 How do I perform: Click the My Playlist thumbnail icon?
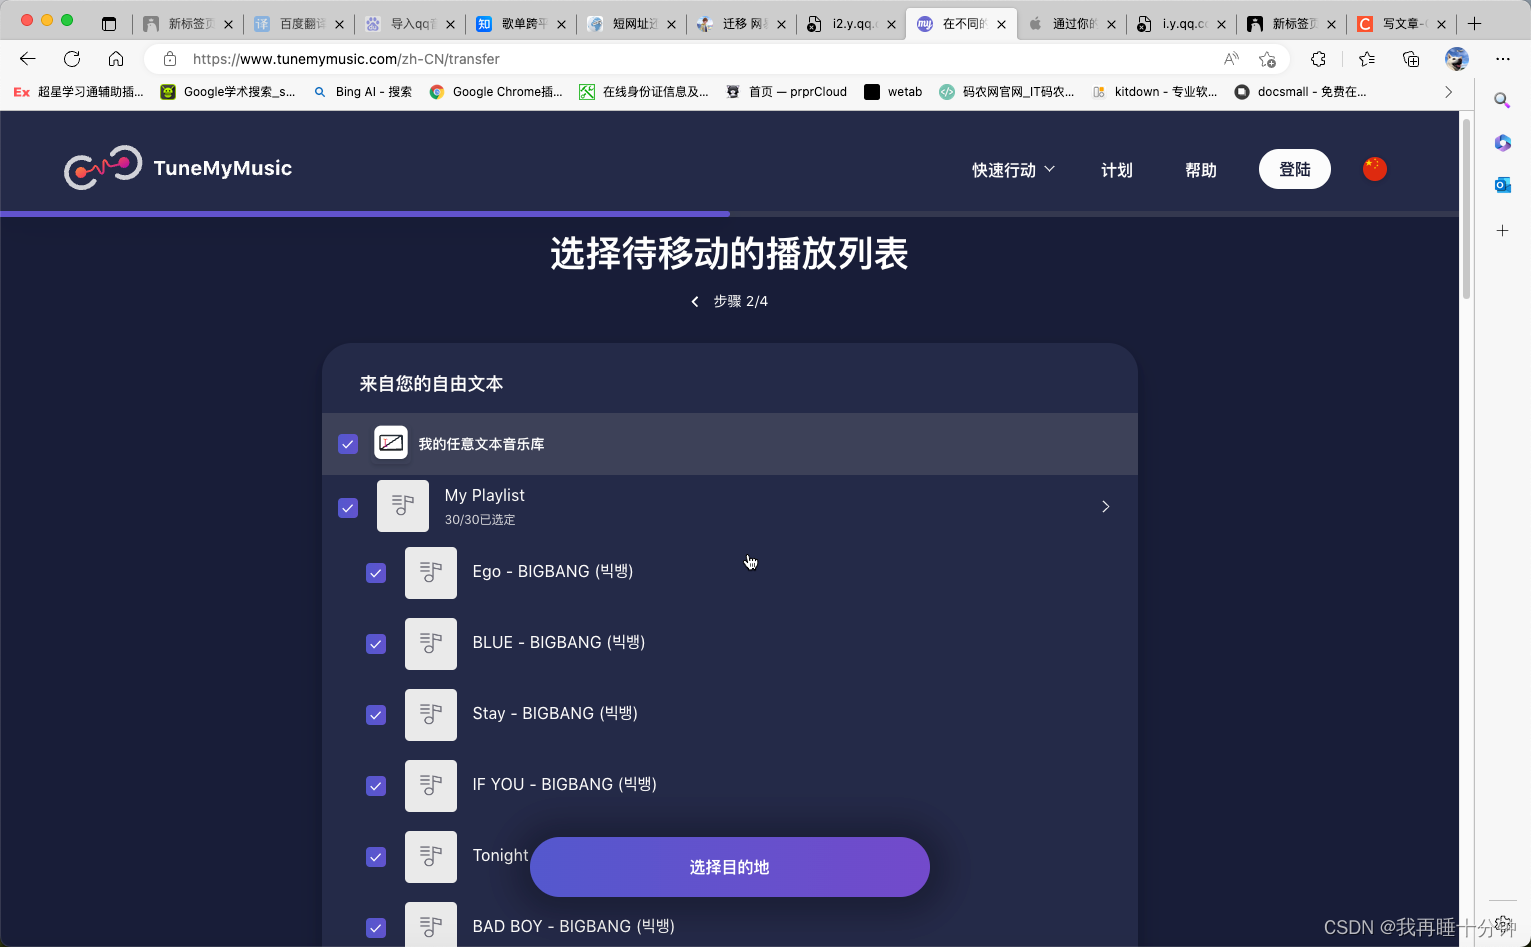[x=403, y=506]
